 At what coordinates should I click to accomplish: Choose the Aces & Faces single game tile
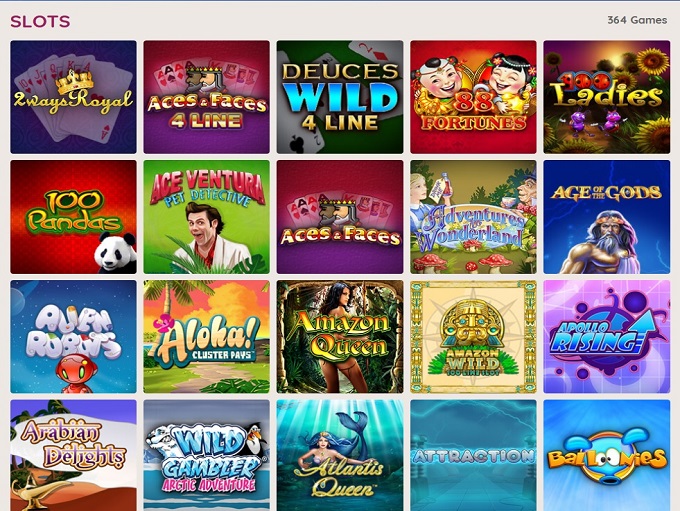340,217
